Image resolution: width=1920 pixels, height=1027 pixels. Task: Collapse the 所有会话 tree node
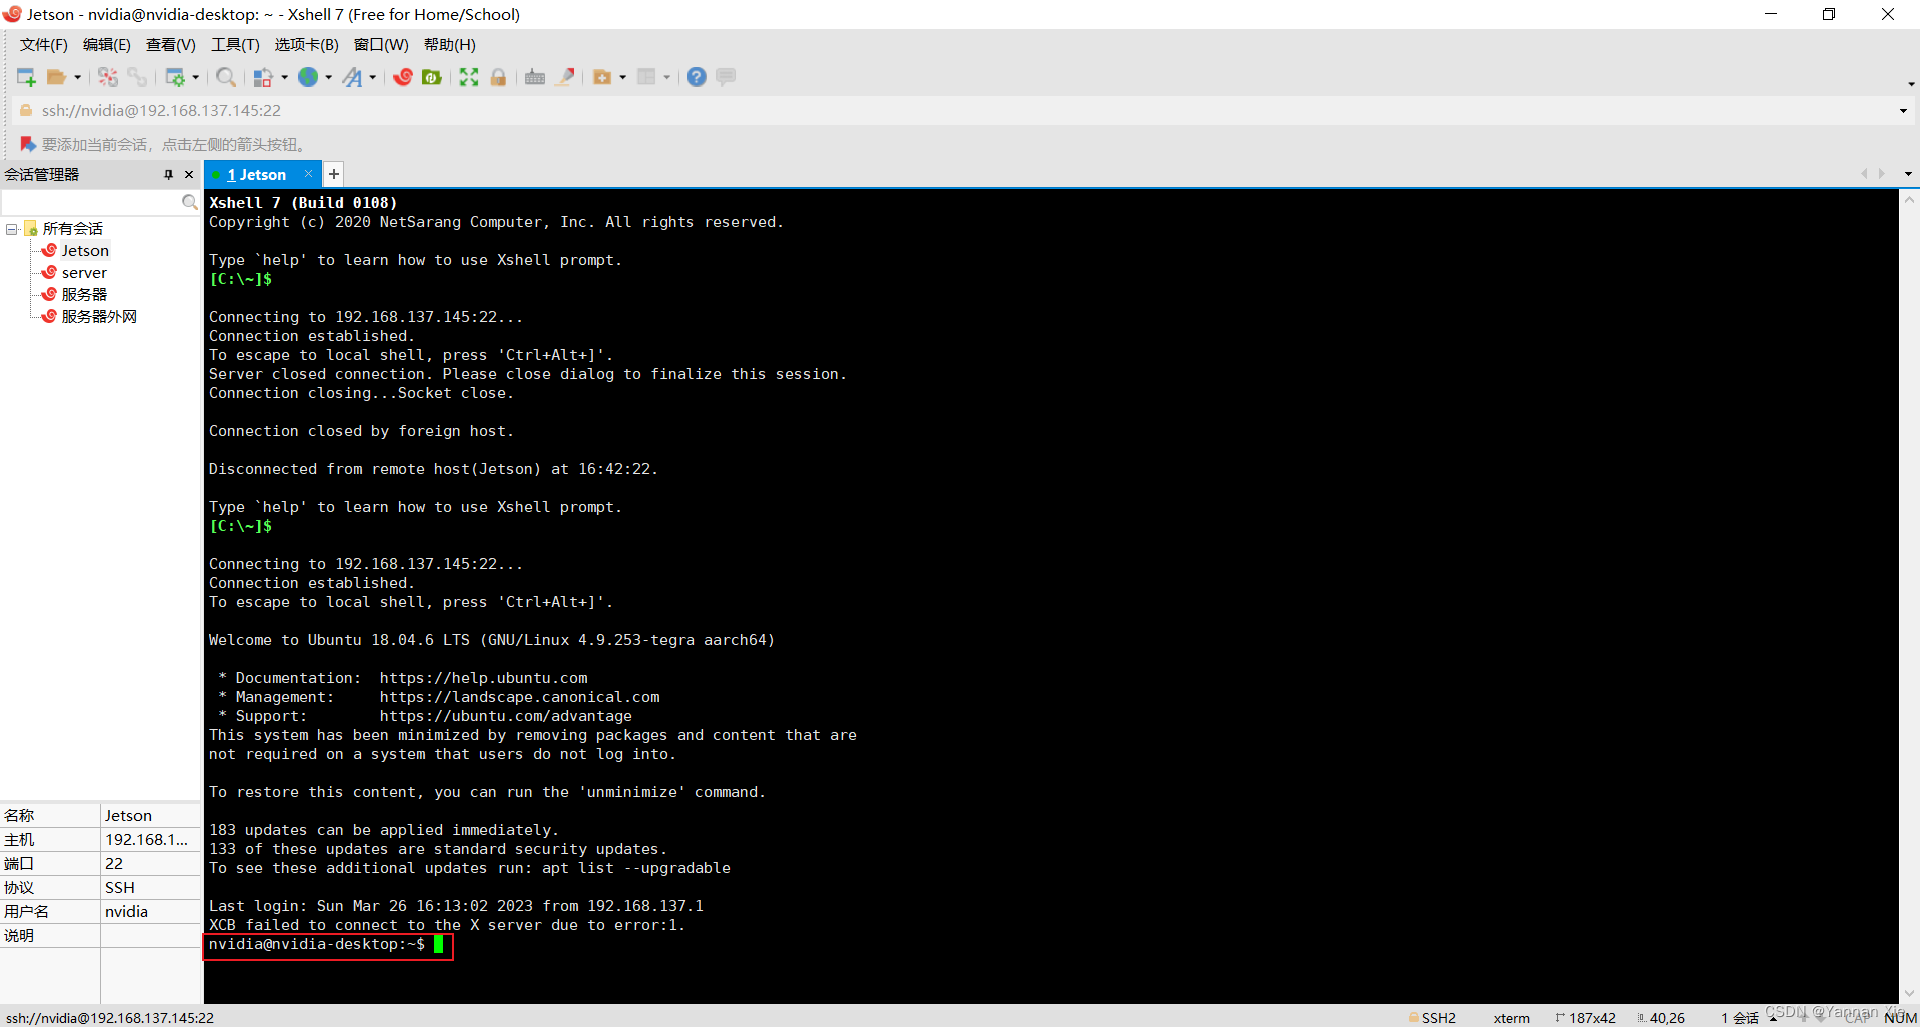pyautogui.click(x=12, y=228)
